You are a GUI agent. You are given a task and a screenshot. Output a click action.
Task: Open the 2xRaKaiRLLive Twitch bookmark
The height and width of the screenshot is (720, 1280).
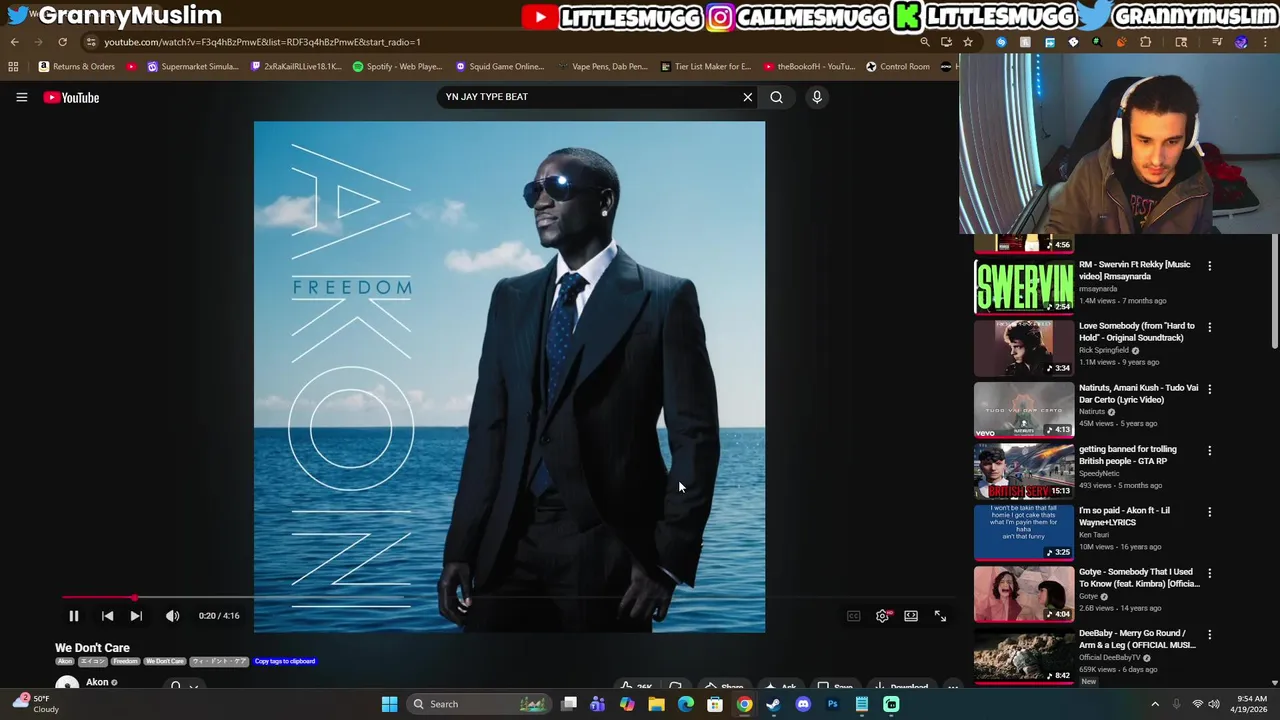[296, 67]
